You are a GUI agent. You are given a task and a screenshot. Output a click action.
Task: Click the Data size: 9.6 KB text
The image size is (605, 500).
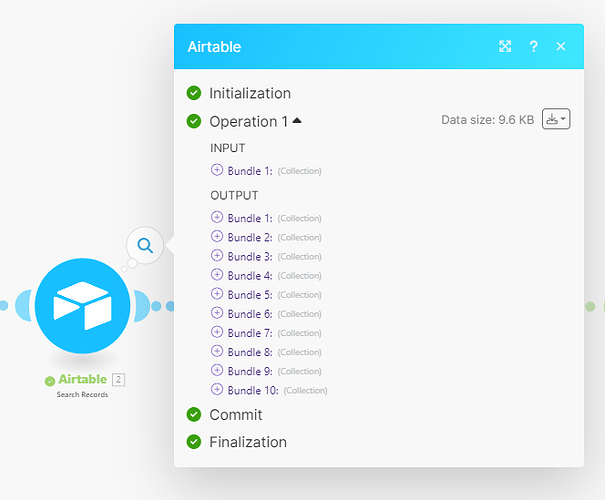[488, 120]
